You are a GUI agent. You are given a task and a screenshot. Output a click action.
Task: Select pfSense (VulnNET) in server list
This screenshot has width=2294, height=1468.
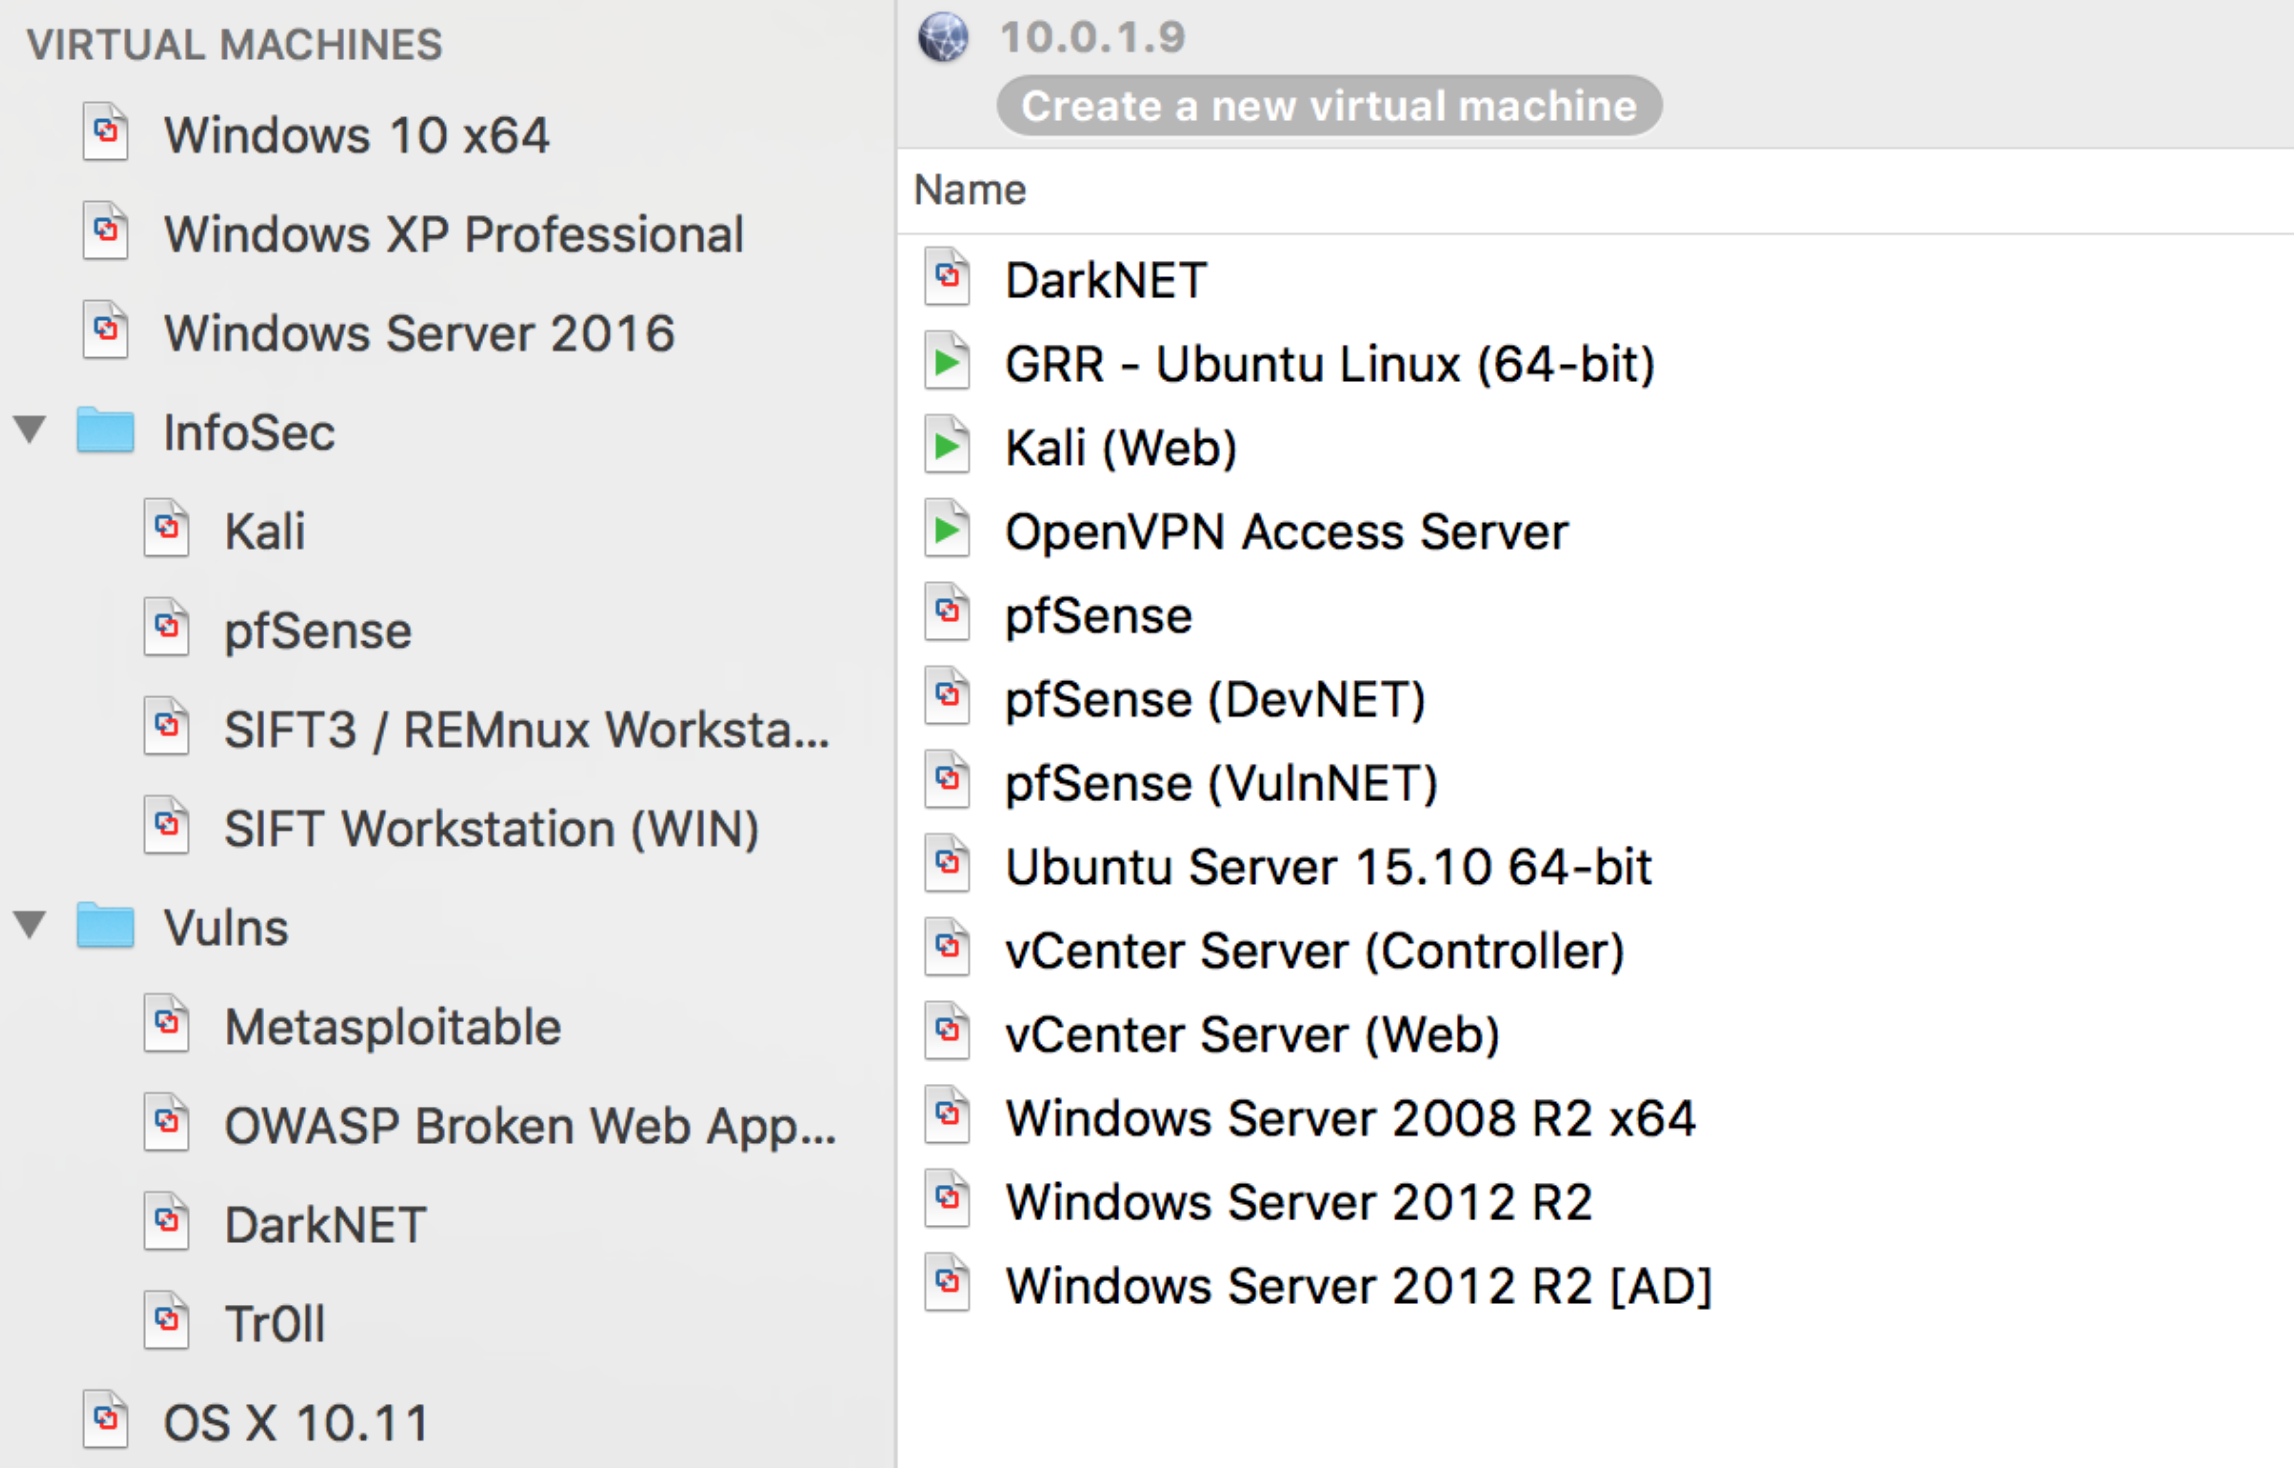(x=1221, y=782)
